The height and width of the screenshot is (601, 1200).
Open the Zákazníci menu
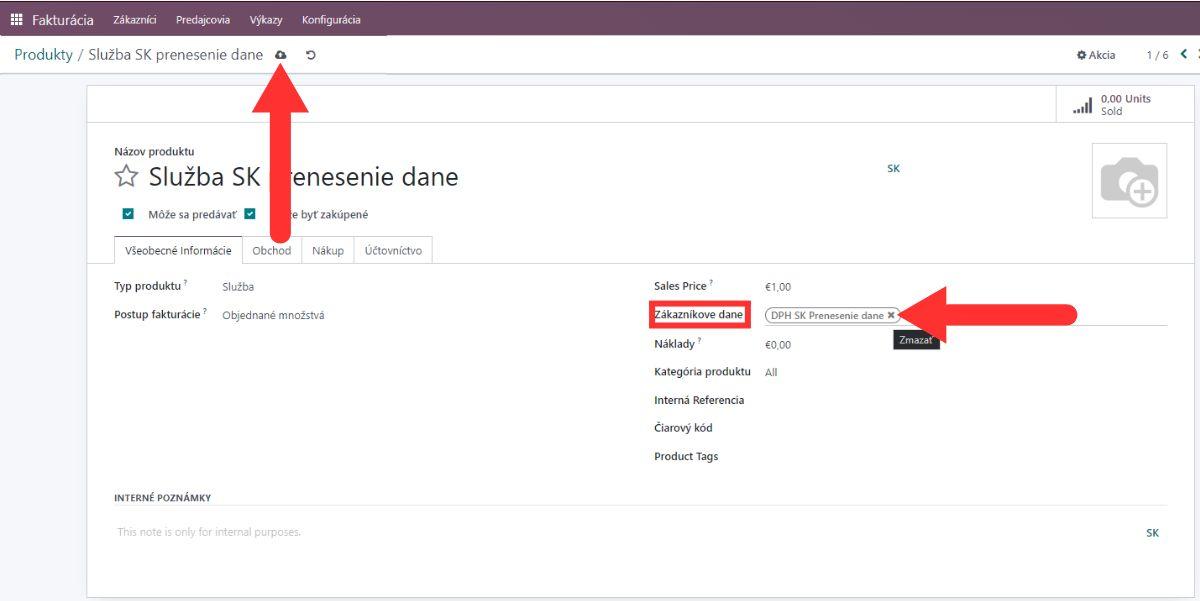(x=135, y=20)
